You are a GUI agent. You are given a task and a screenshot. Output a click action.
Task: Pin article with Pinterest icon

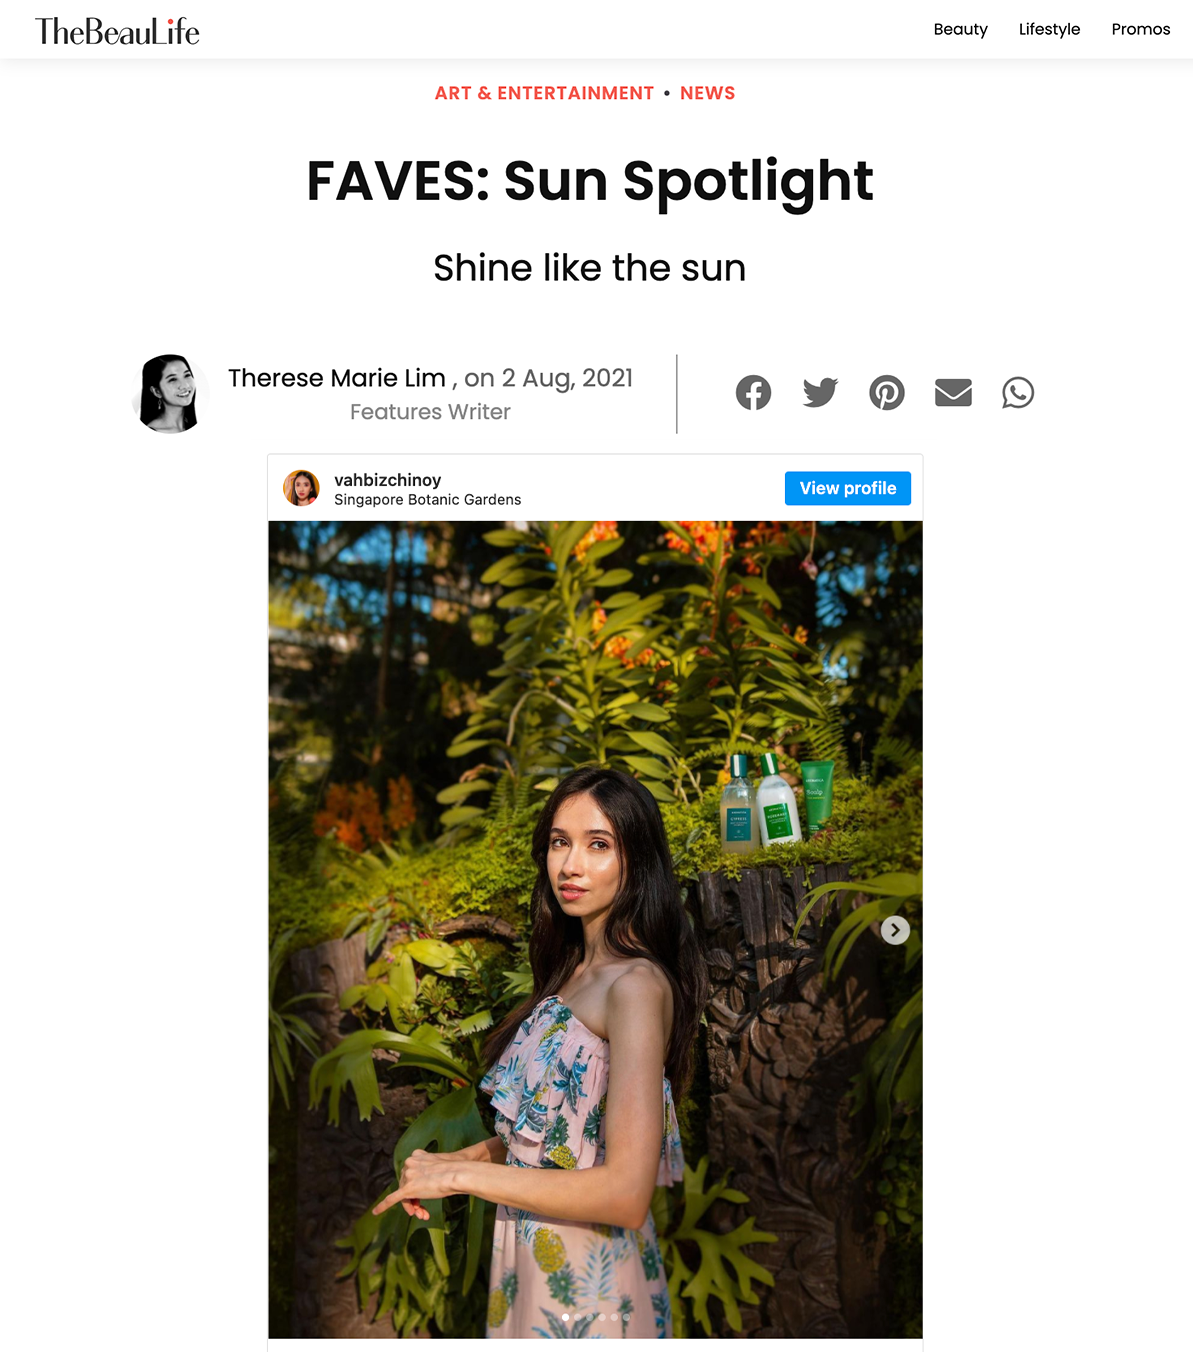coord(887,393)
